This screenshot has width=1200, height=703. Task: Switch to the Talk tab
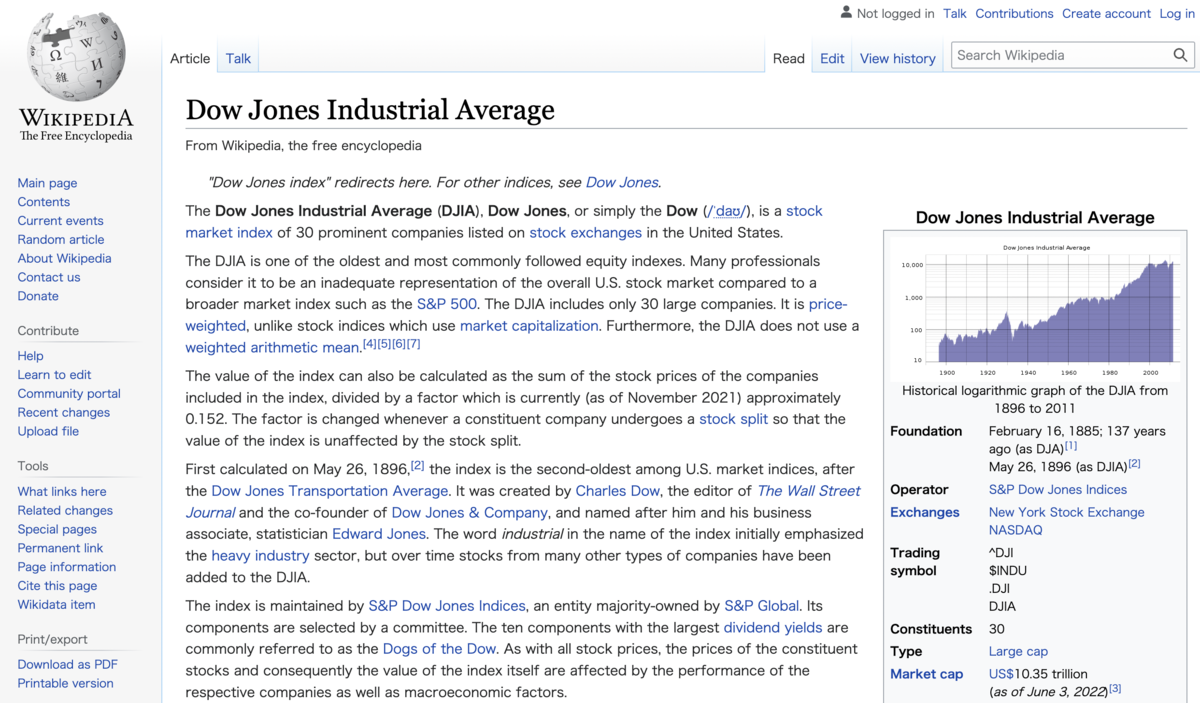pyautogui.click(x=238, y=58)
